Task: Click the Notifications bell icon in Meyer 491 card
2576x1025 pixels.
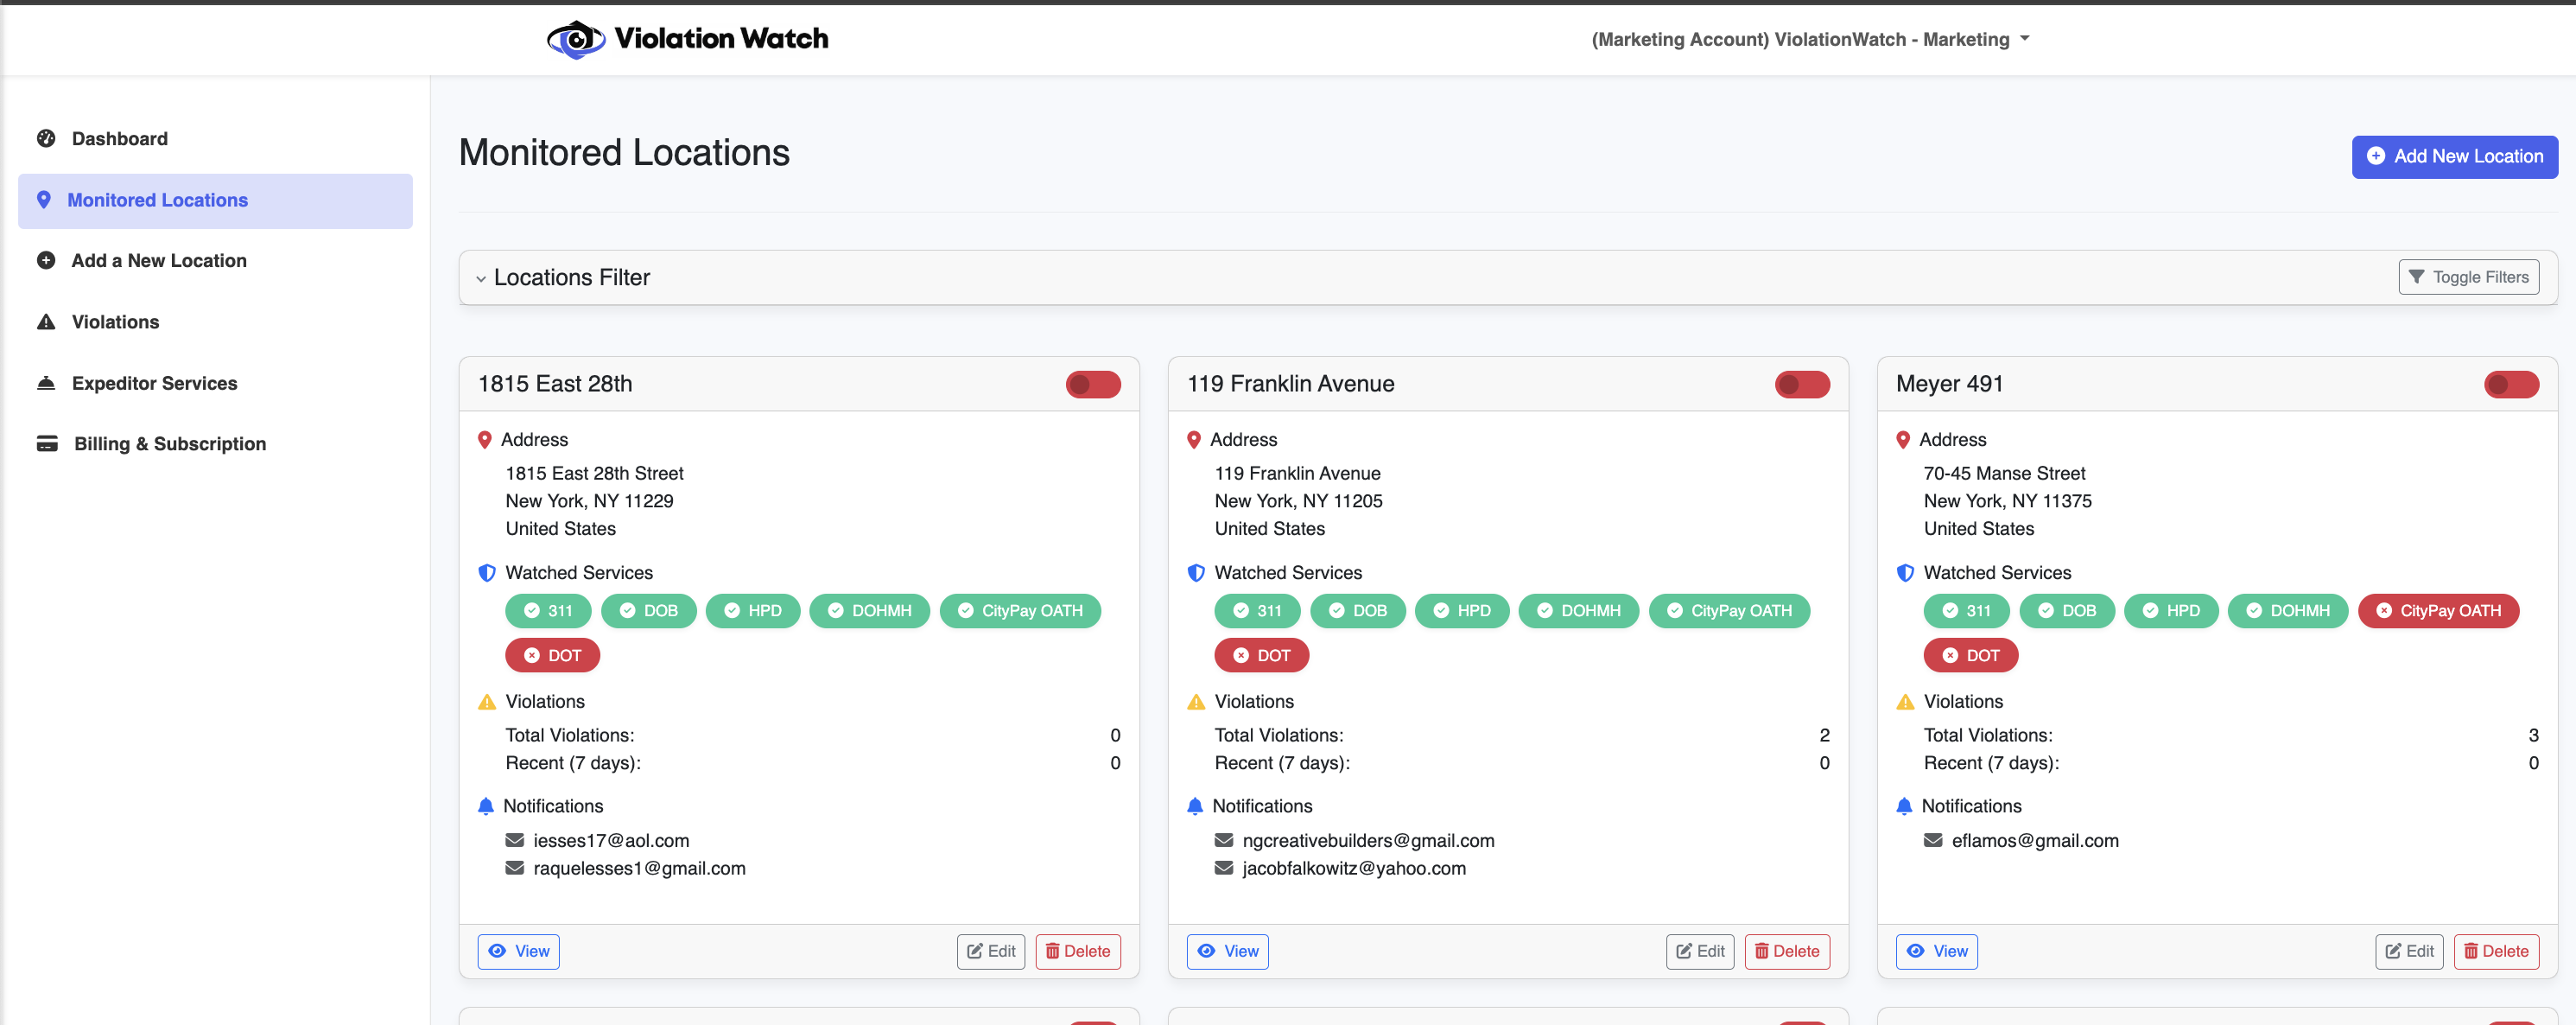Action: coord(1904,806)
